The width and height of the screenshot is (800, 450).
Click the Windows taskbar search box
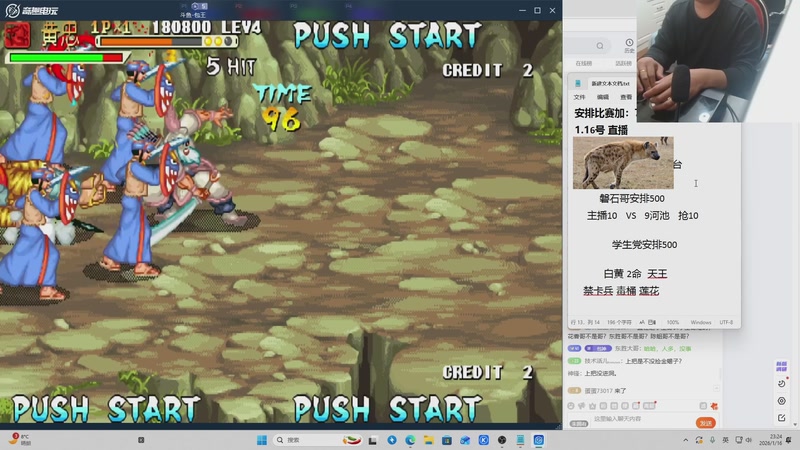click(319, 440)
